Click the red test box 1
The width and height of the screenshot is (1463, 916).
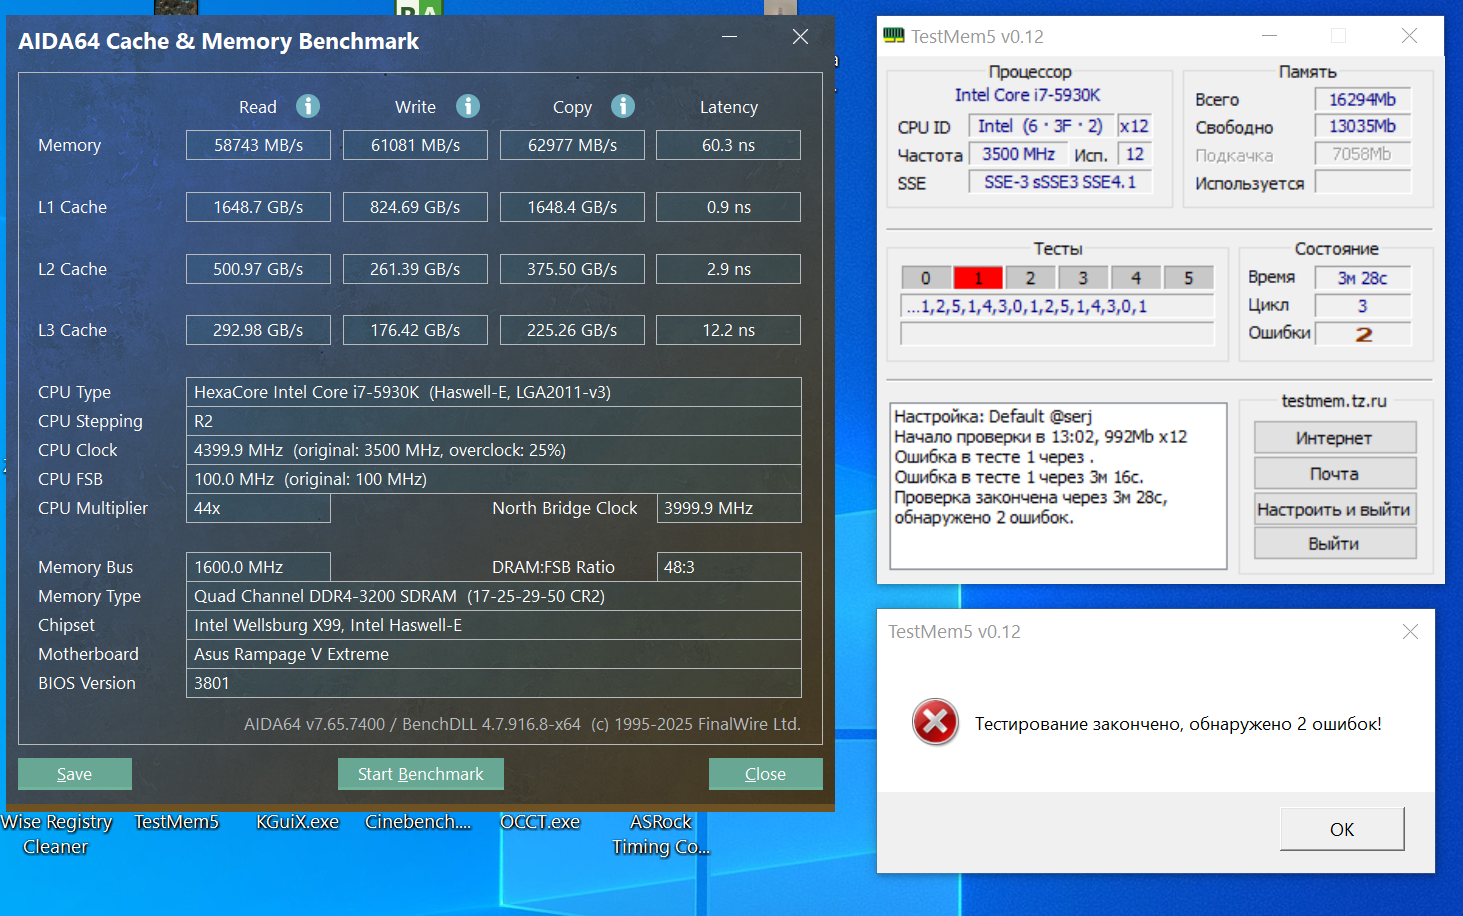click(978, 278)
